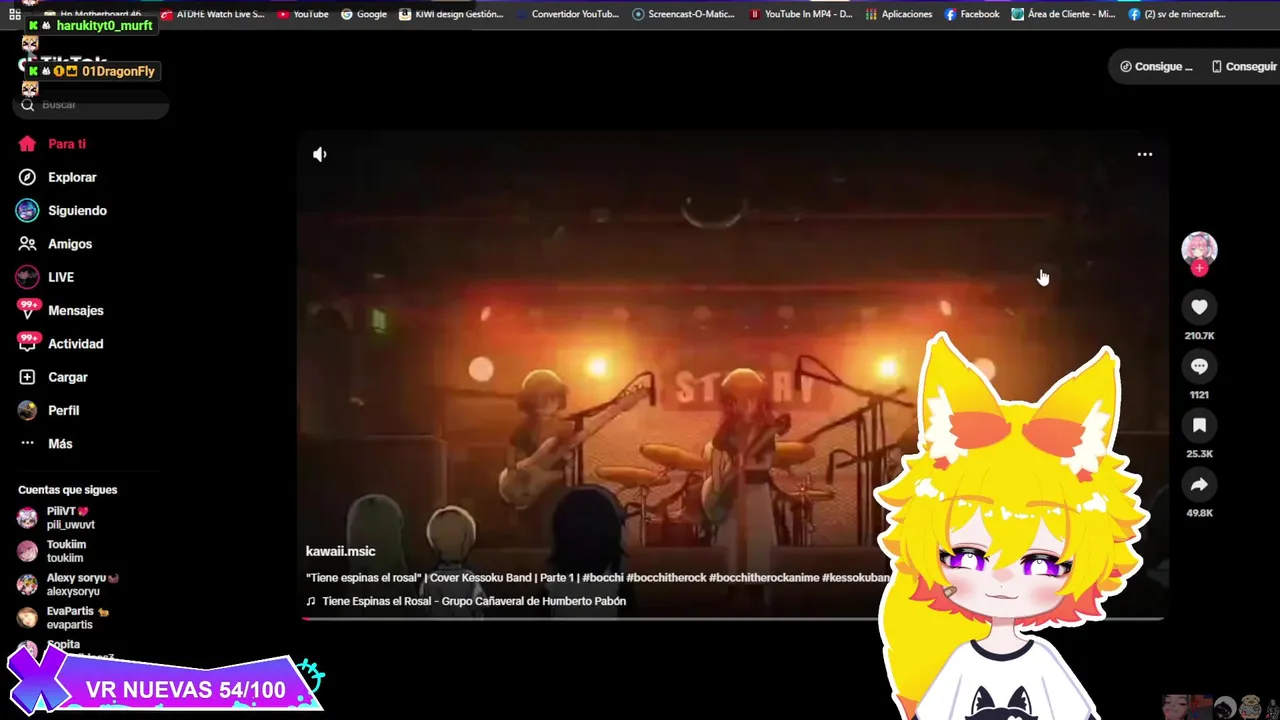Open the ATDHE Watch Live bookmark
This screenshot has width=1280, height=720.
coord(213,14)
